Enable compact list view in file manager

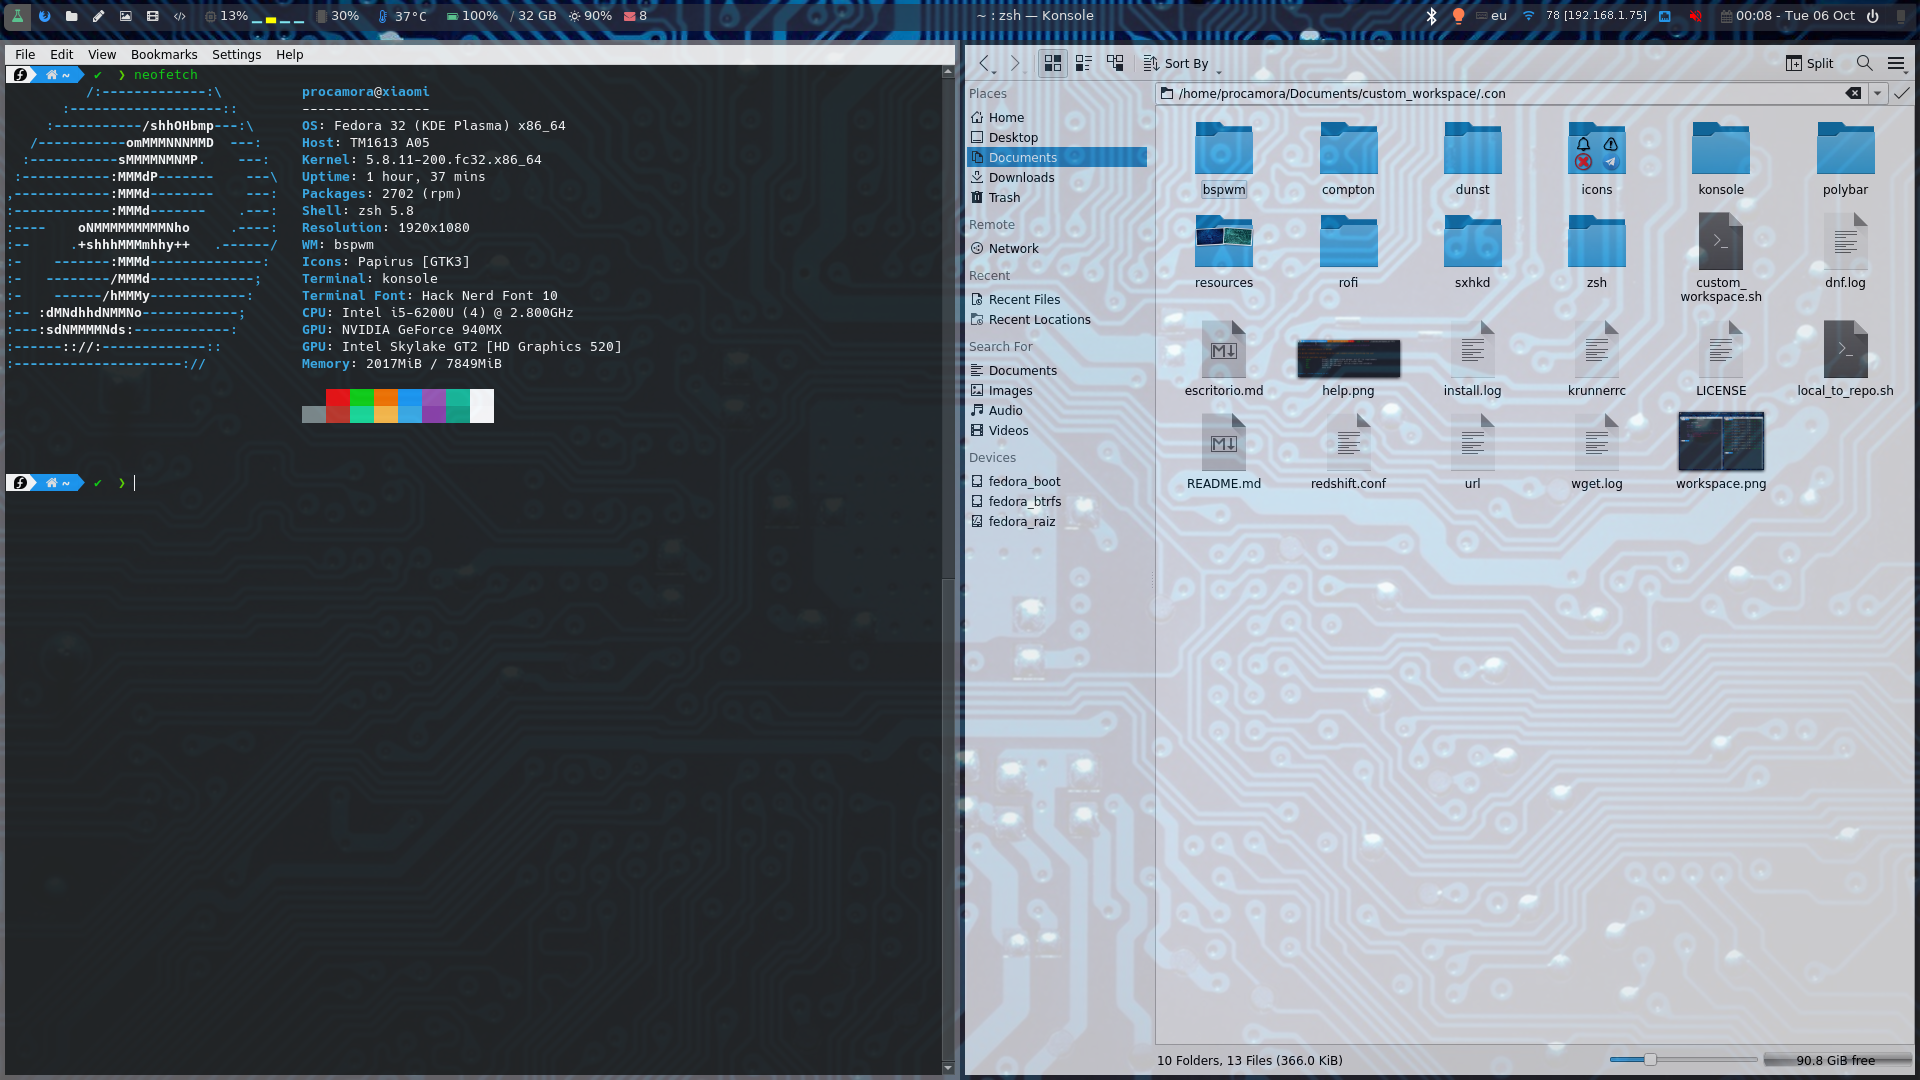[x=1083, y=62]
